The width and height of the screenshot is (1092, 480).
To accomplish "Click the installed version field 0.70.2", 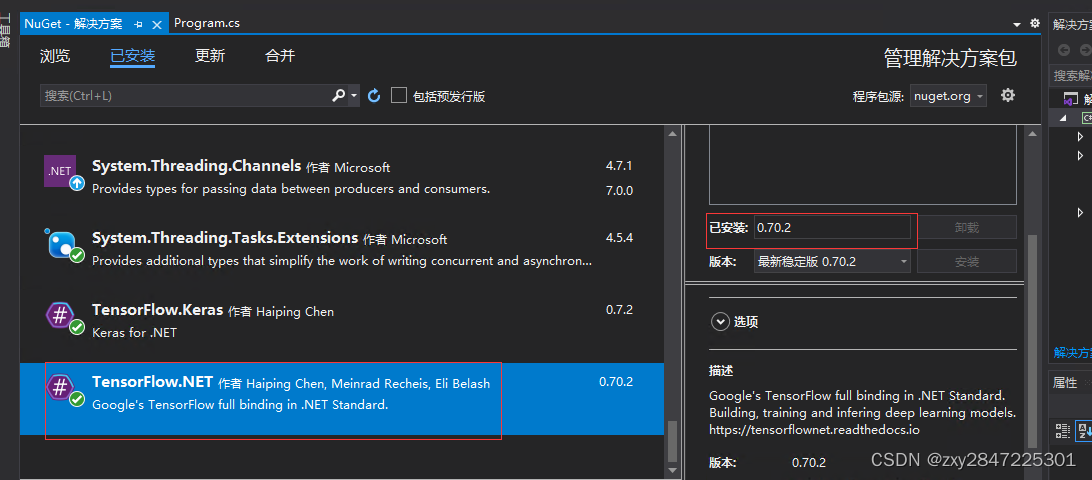I will 832,227.
